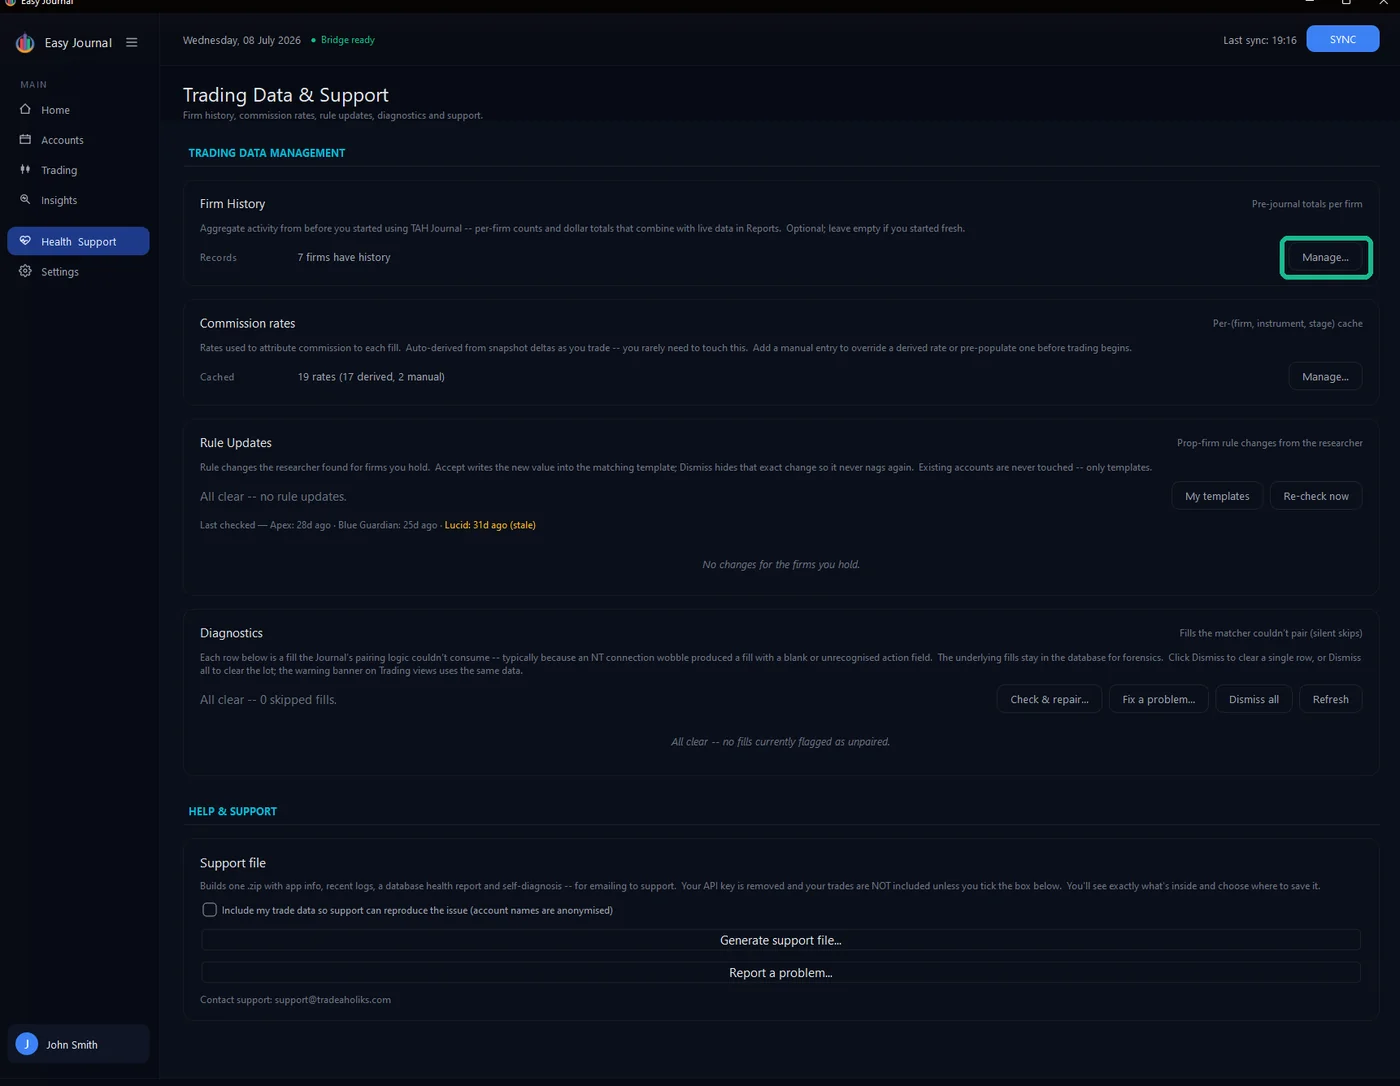Click Dismiss all skipped fills

(x=1253, y=699)
